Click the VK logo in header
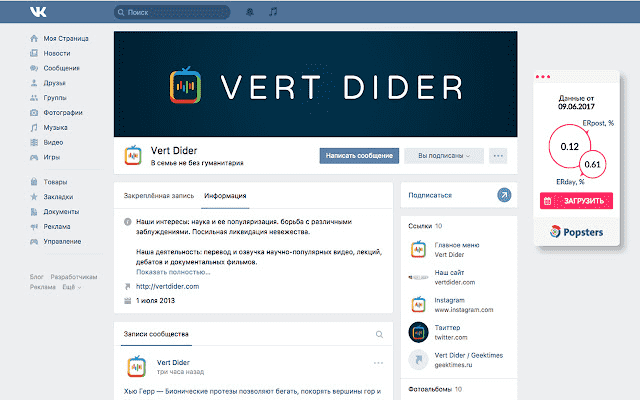 38,12
